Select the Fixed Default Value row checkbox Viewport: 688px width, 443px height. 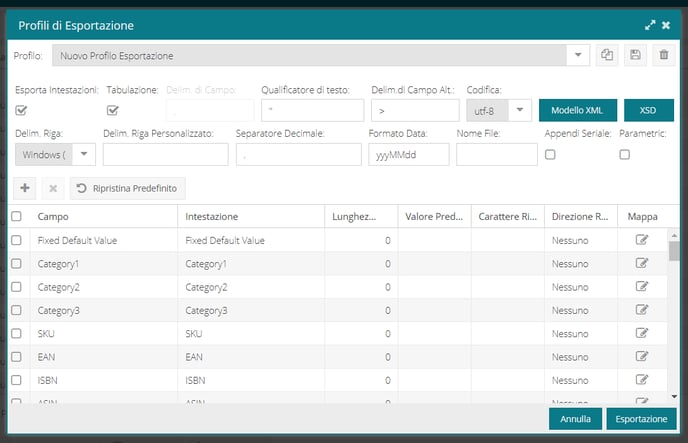[16, 240]
